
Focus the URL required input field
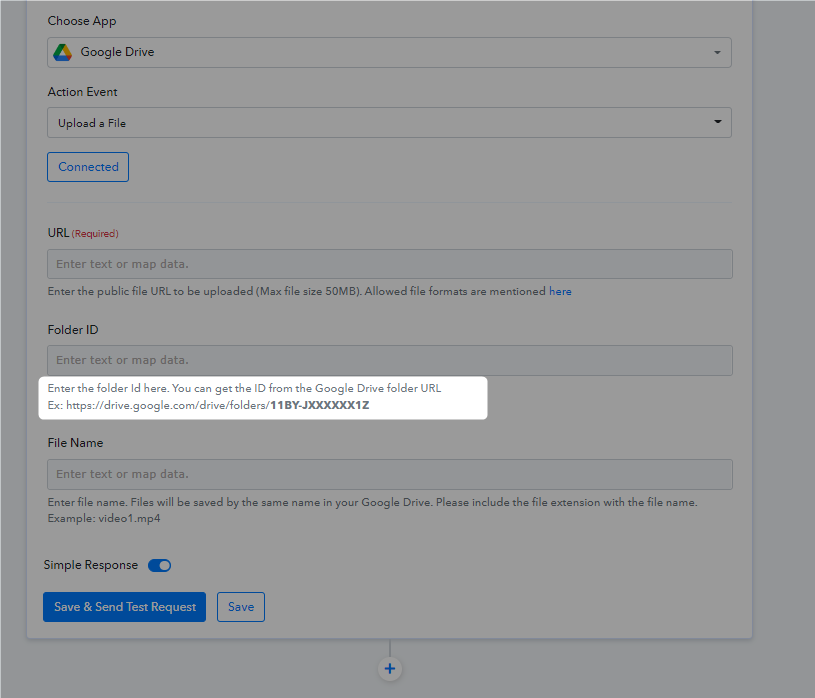pyautogui.click(x=390, y=264)
